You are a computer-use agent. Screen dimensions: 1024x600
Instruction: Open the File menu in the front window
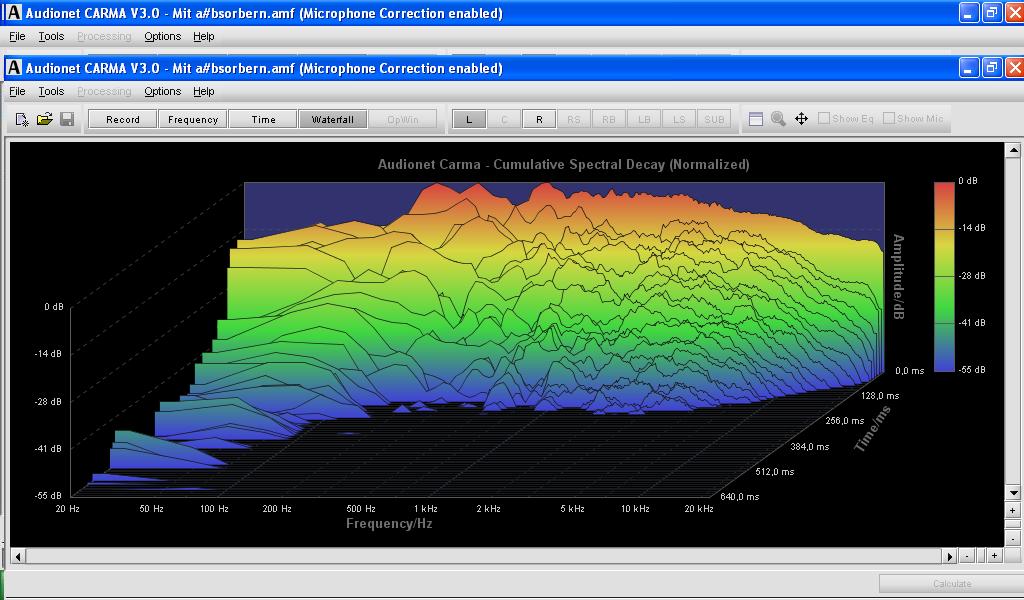point(17,91)
